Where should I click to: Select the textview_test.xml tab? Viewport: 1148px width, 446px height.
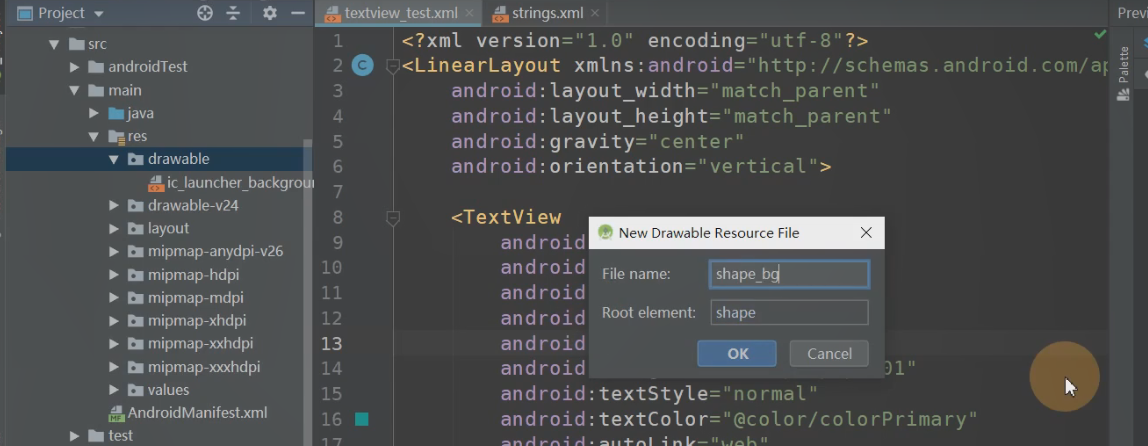coord(400,14)
